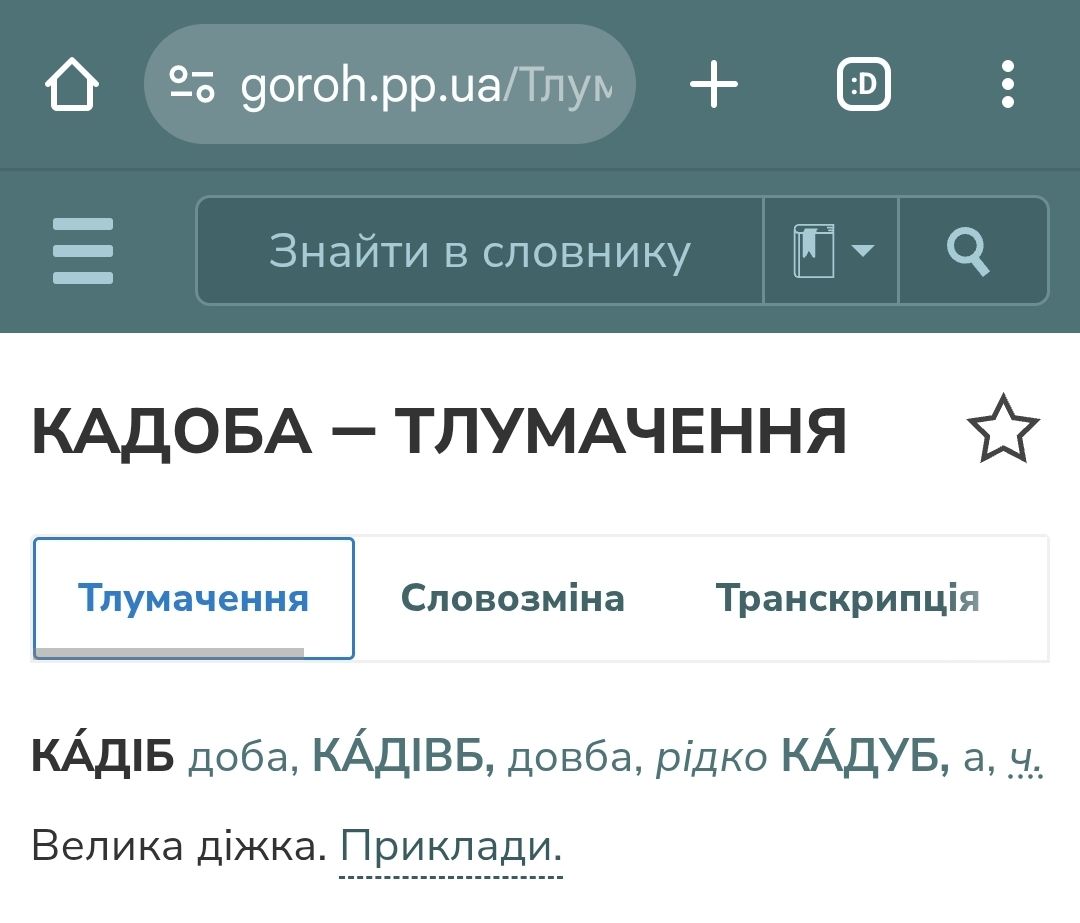The height and width of the screenshot is (923, 1080).
Task: Click the 'ч.' gender abbreviation
Action: (1025, 759)
